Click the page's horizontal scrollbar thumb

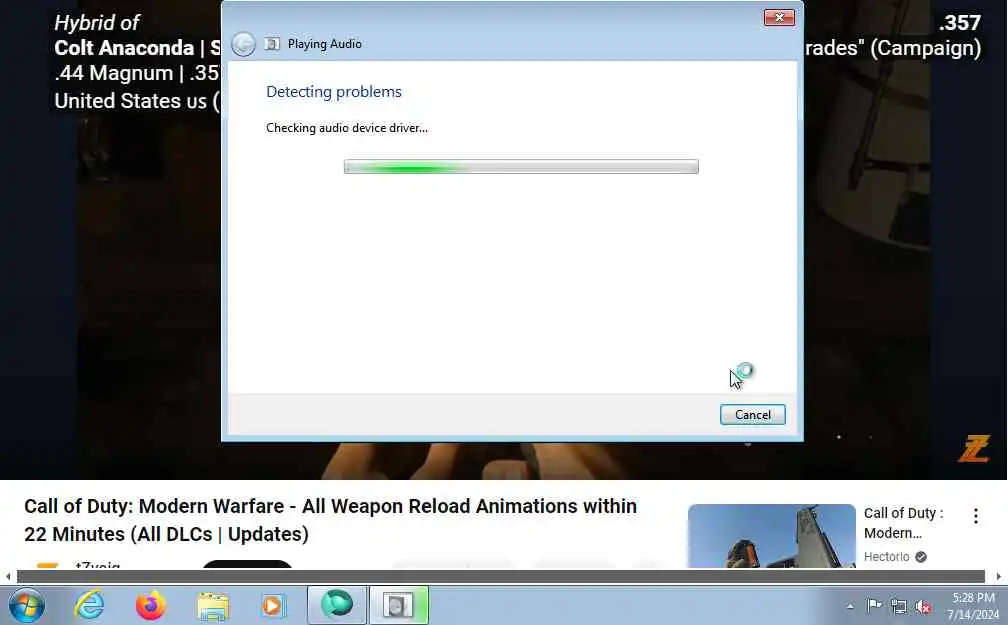point(501,576)
